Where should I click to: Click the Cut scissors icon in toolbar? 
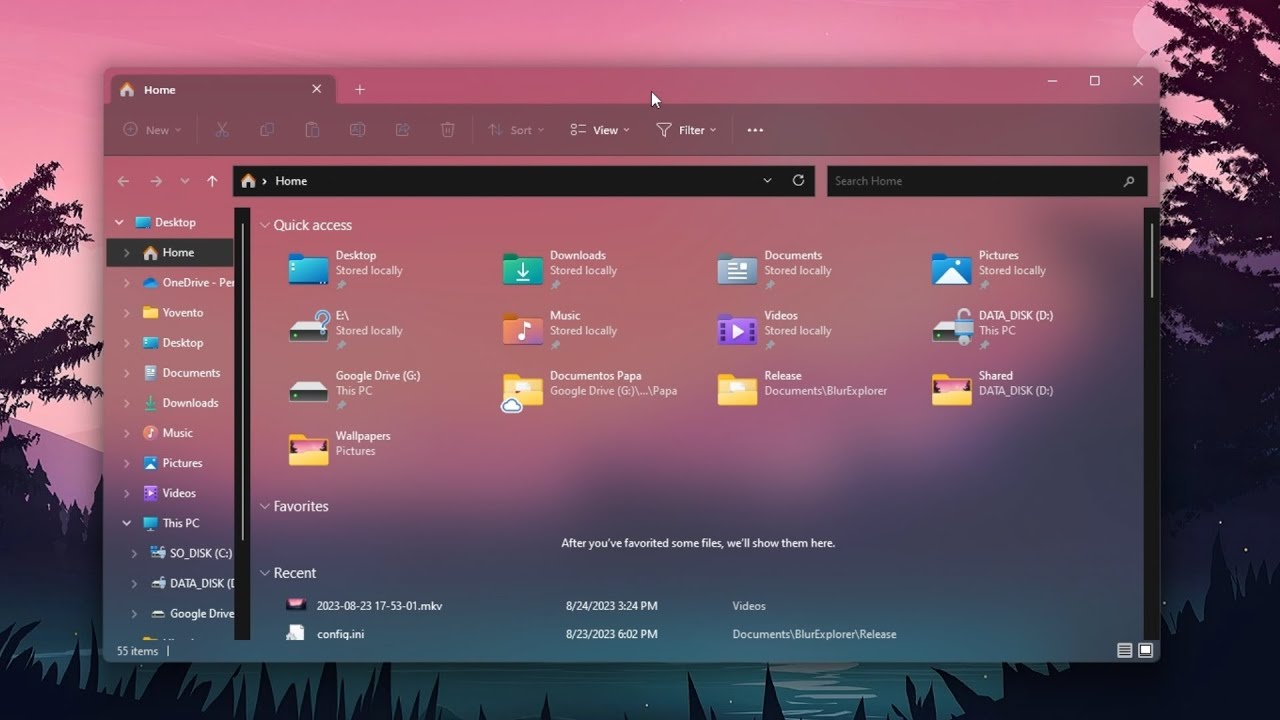pos(222,130)
